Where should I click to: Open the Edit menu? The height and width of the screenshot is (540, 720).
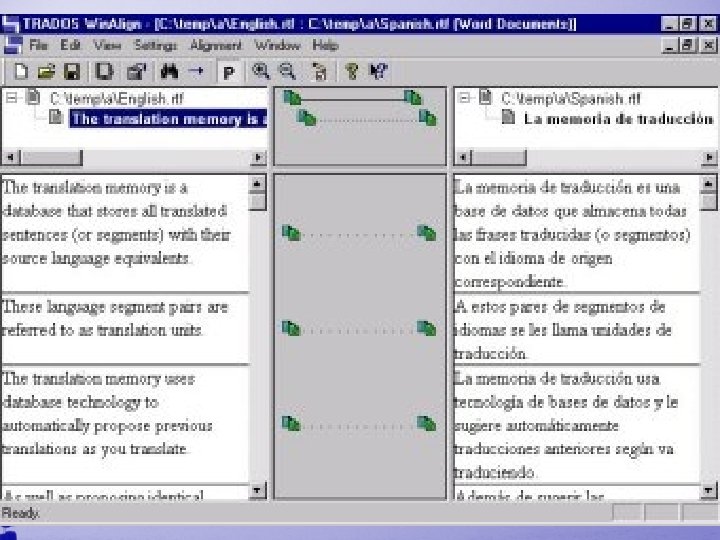click(x=70, y=45)
